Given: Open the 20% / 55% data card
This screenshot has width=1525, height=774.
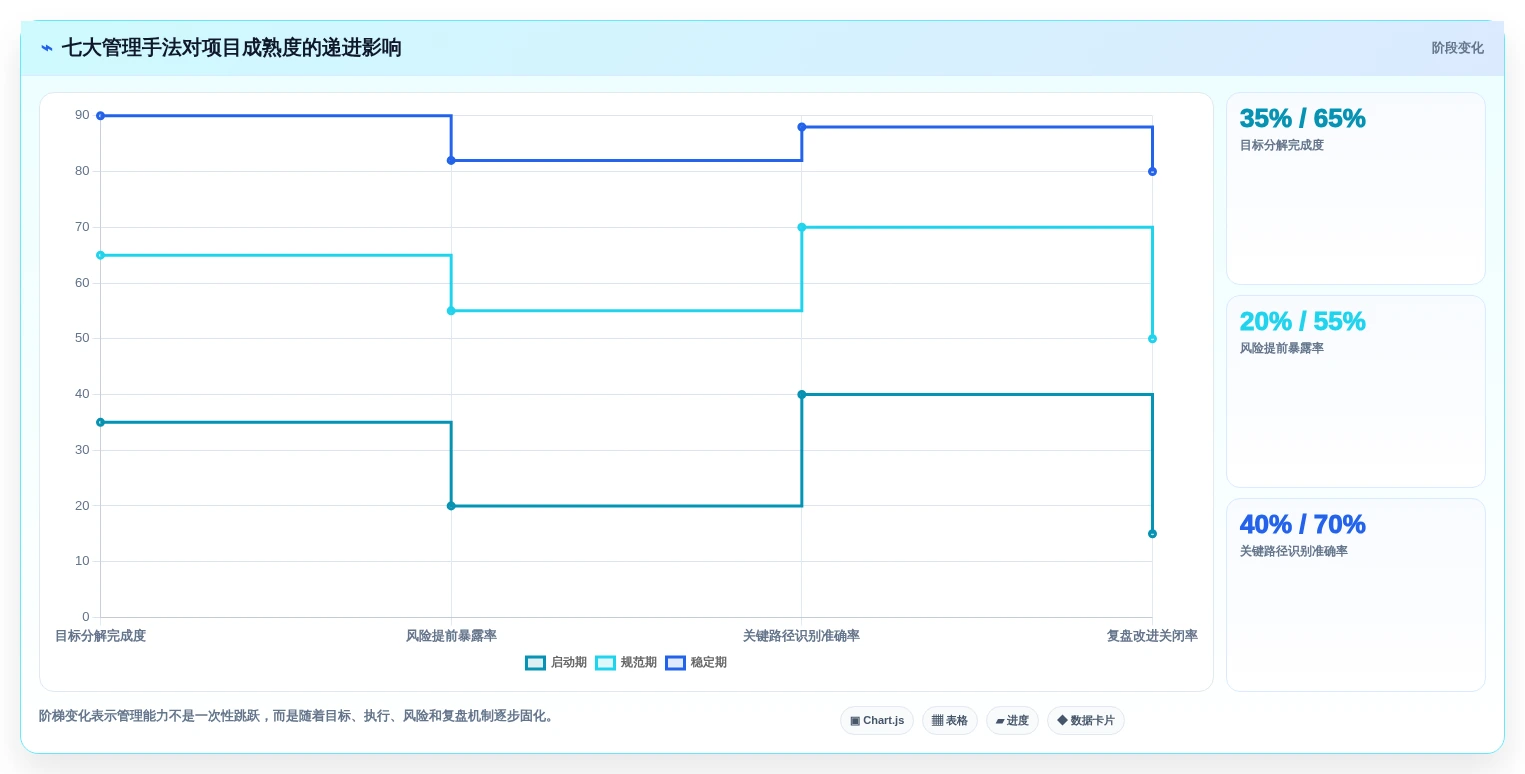Looking at the screenshot, I should [x=1355, y=391].
